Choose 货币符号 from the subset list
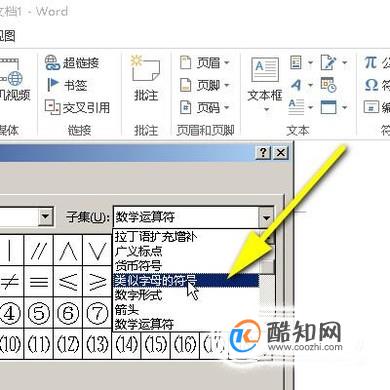The image size is (390, 390). 186,266
